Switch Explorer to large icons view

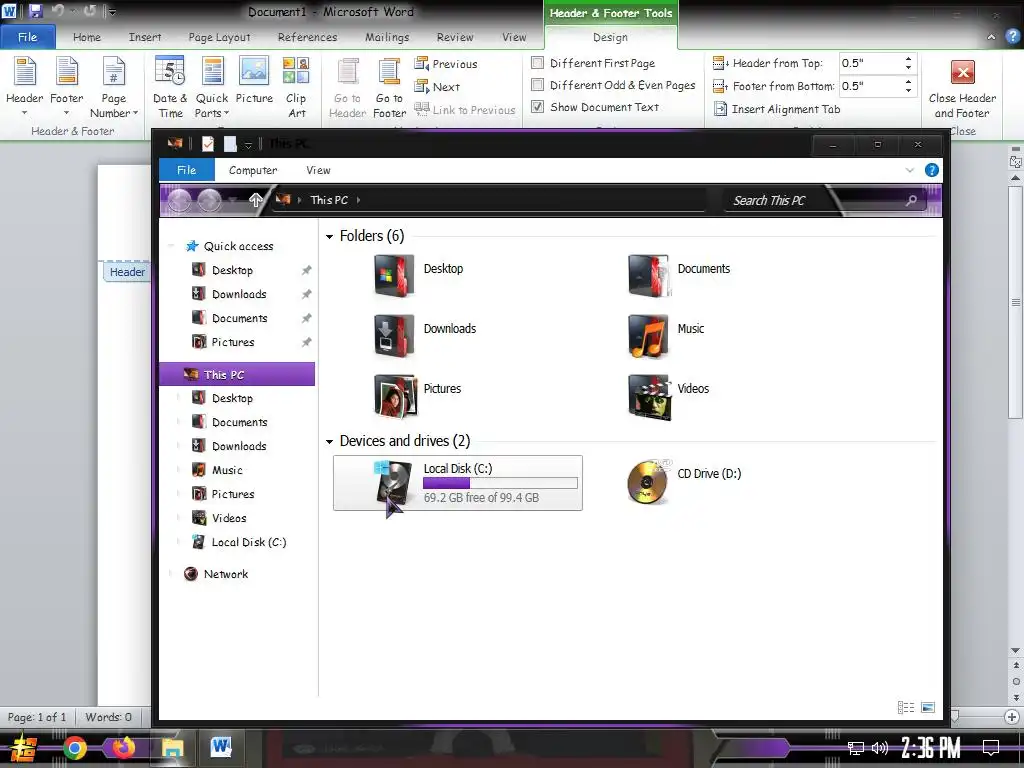[x=928, y=707]
